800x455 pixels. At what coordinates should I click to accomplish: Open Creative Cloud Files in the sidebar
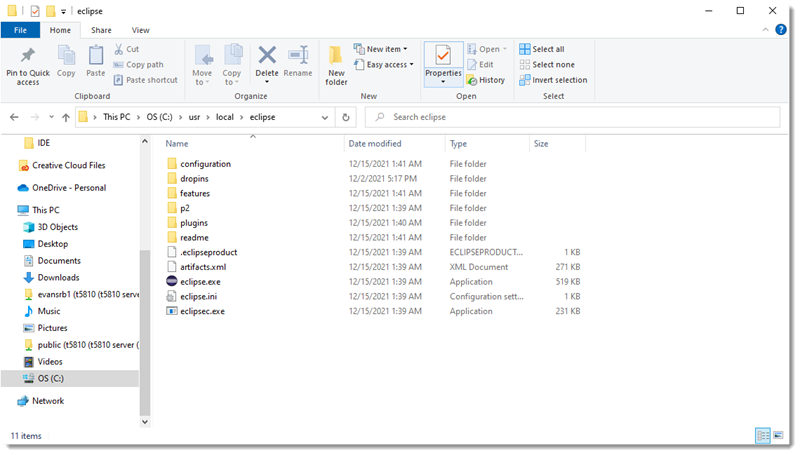pos(68,165)
